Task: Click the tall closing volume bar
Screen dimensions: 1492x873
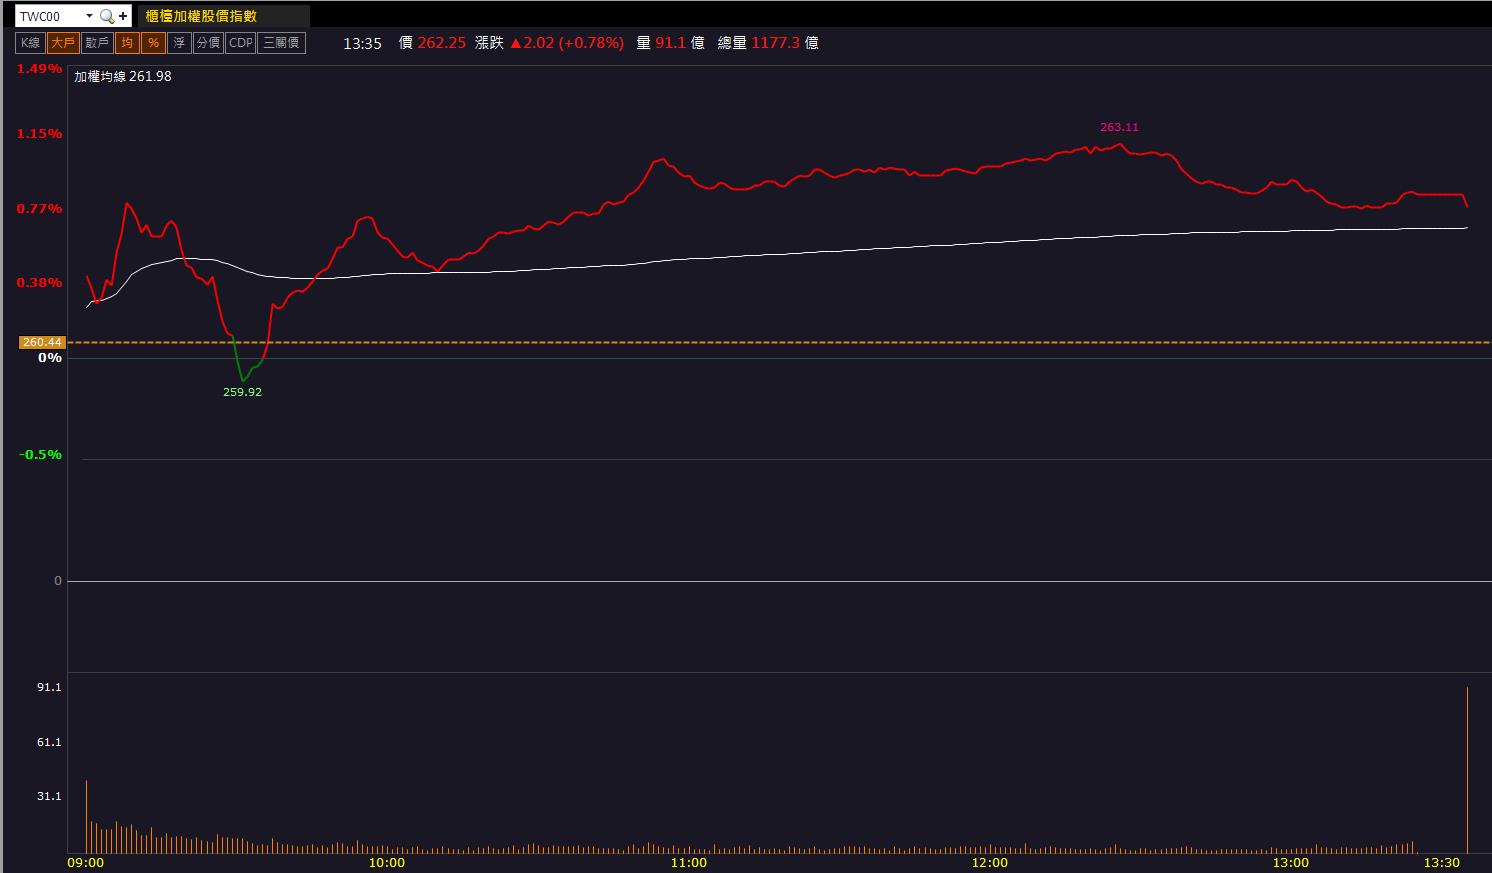Action: (1467, 770)
